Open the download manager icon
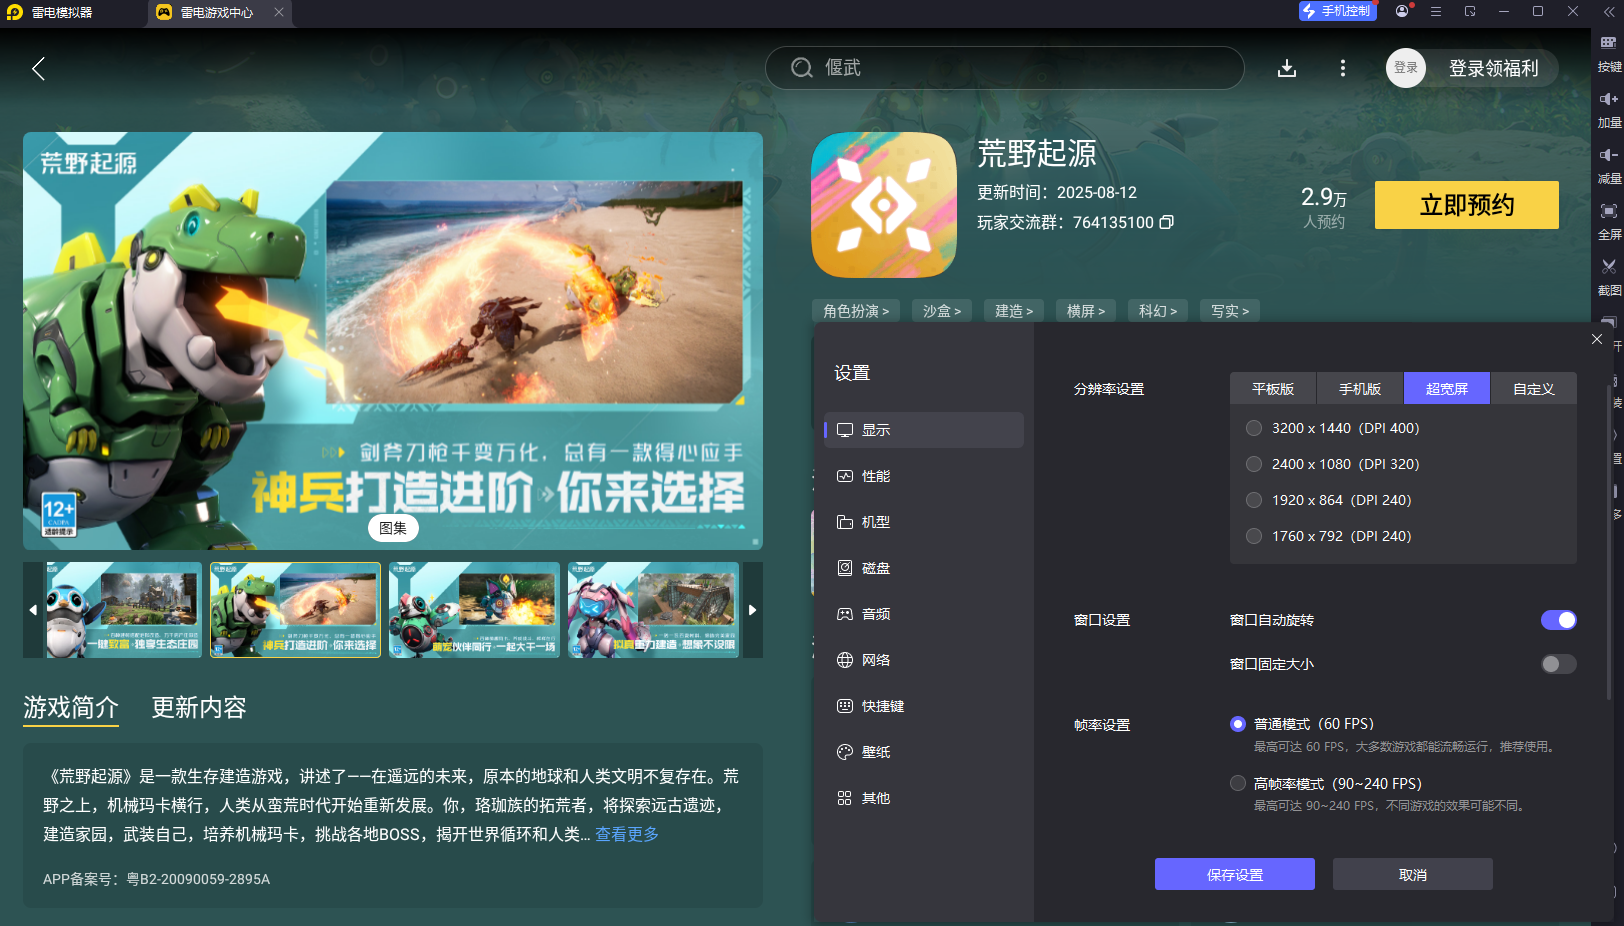 pos(1287,68)
